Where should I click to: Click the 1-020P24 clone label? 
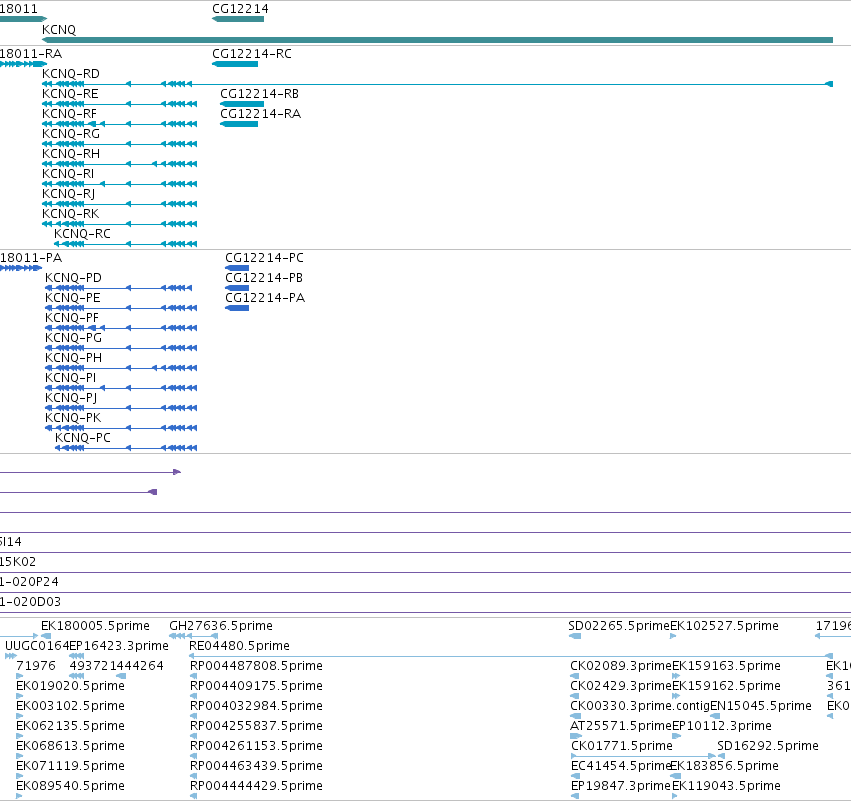pos(29,582)
